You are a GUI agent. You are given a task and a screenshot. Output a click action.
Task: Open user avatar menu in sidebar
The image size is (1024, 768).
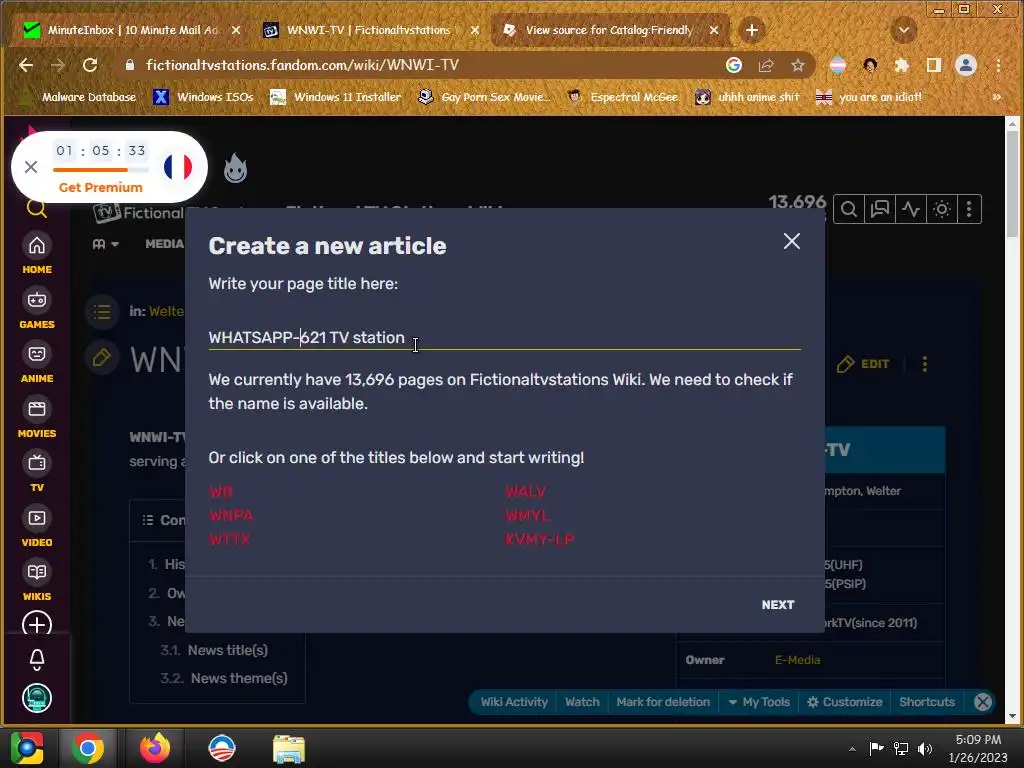pos(37,698)
